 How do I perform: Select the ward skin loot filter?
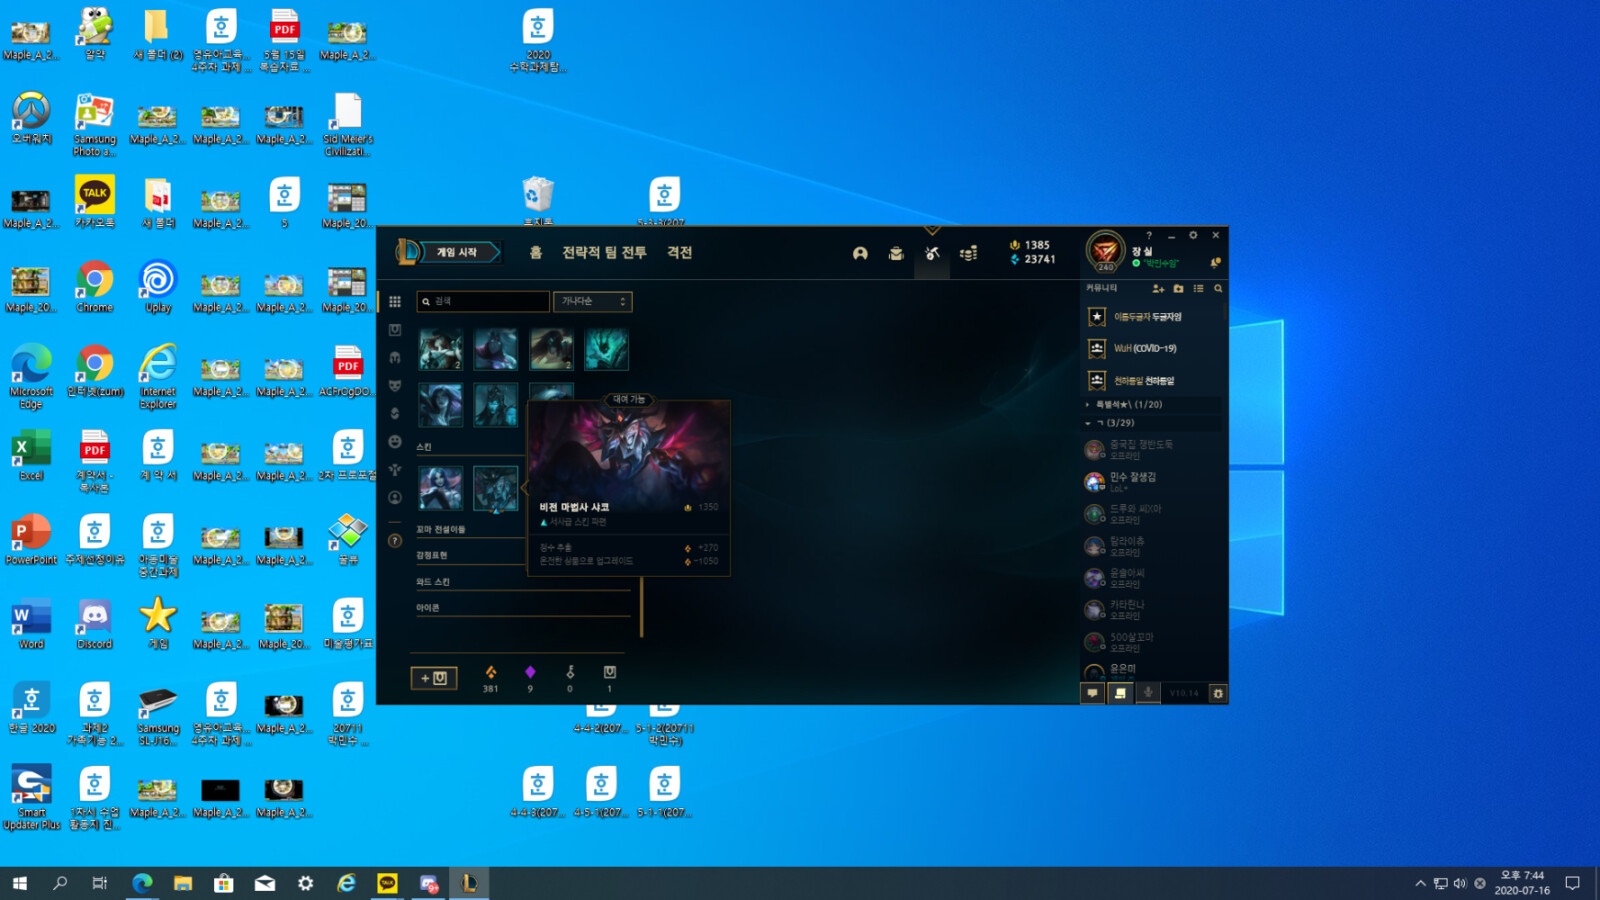point(395,469)
